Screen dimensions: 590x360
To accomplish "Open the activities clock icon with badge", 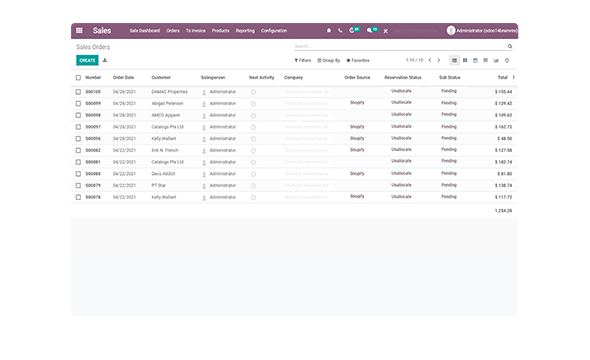I will [x=354, y=30].
